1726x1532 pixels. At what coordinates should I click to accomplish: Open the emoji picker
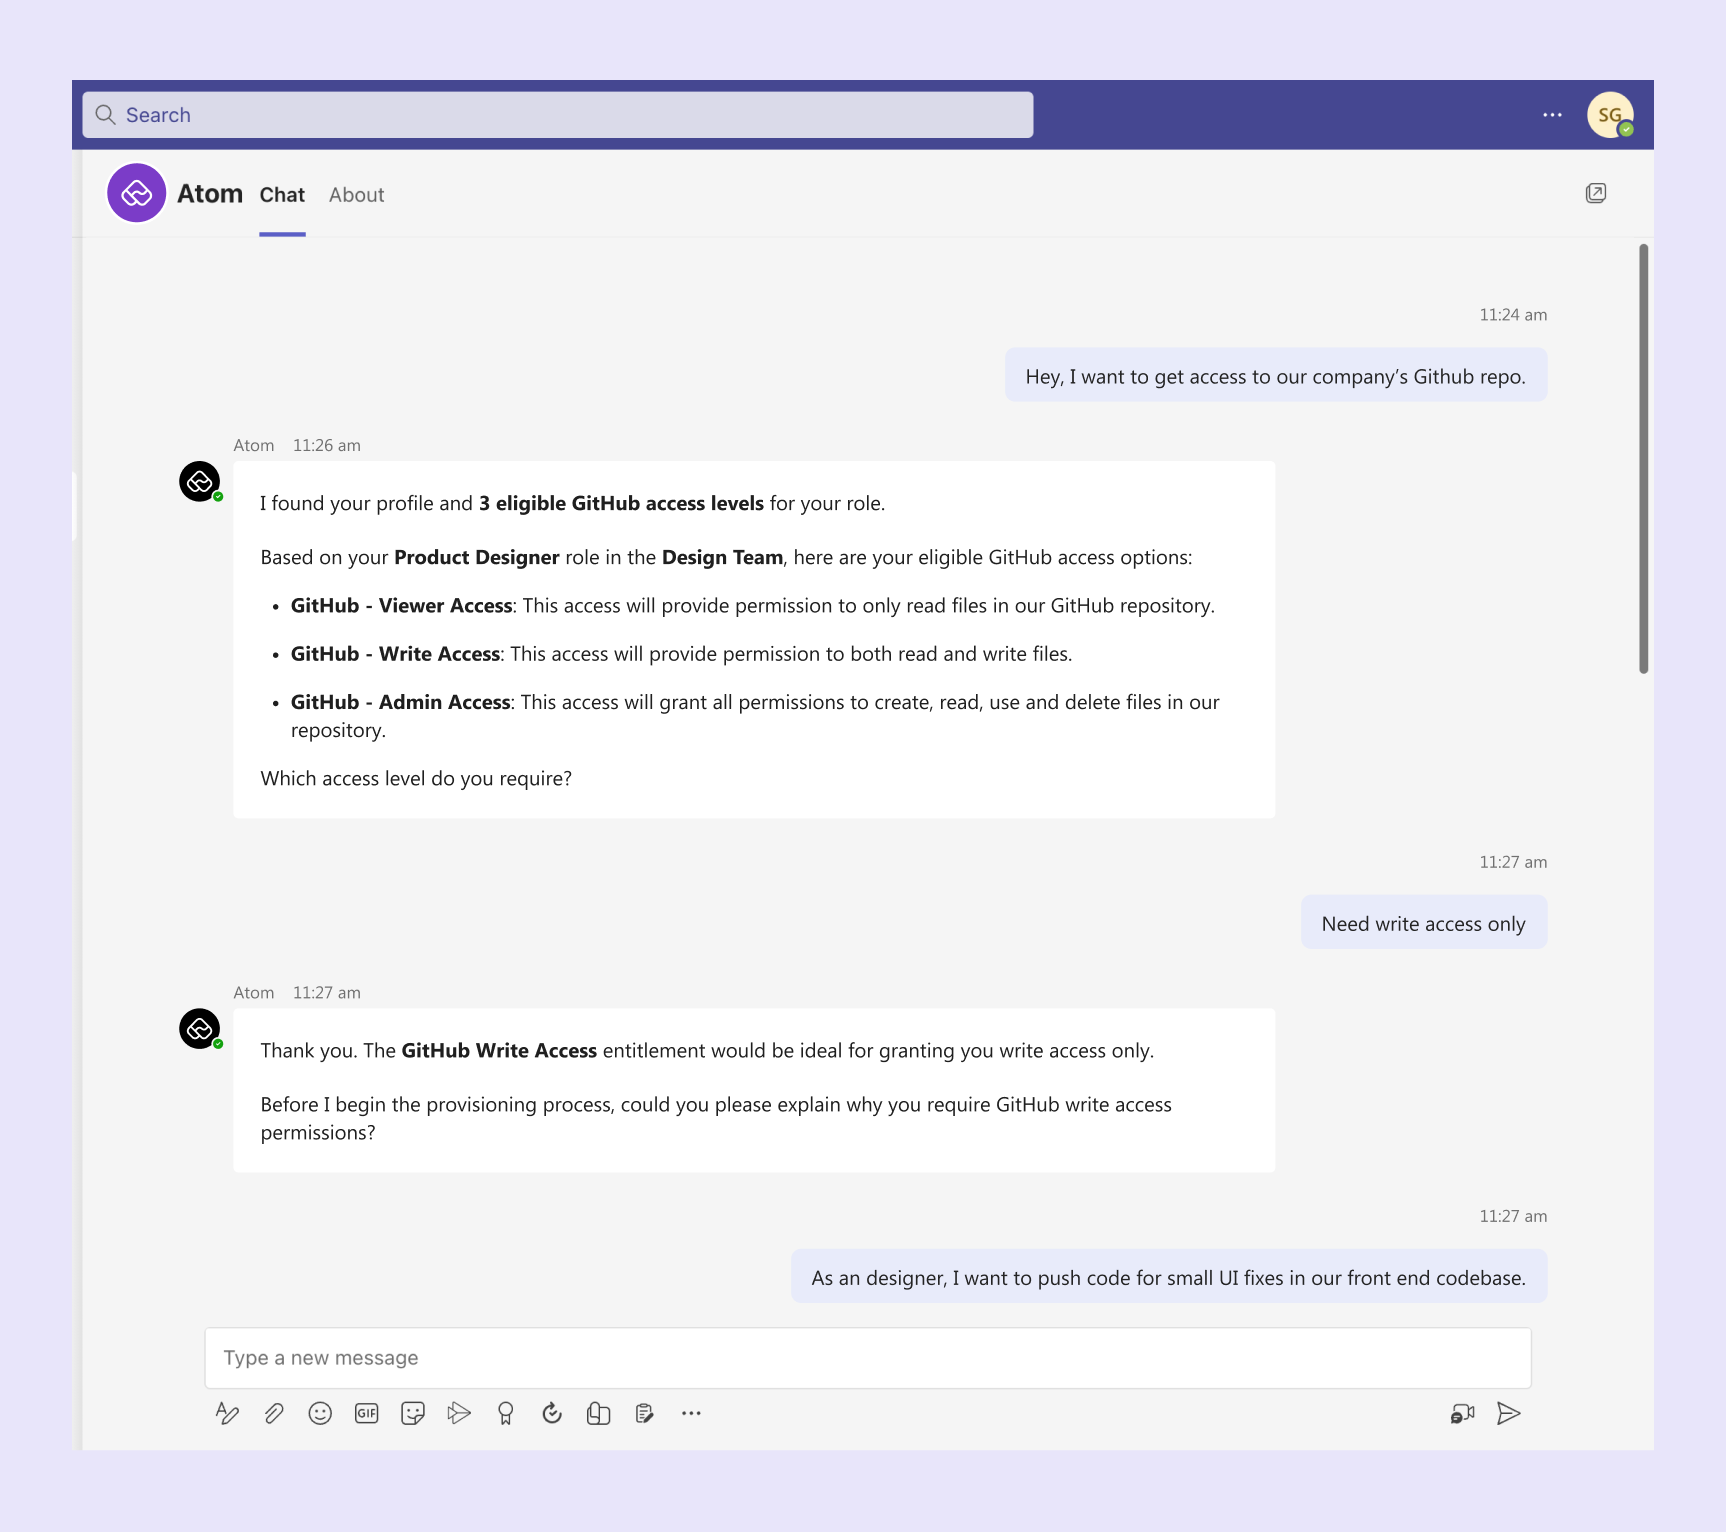coord(320,1413)
